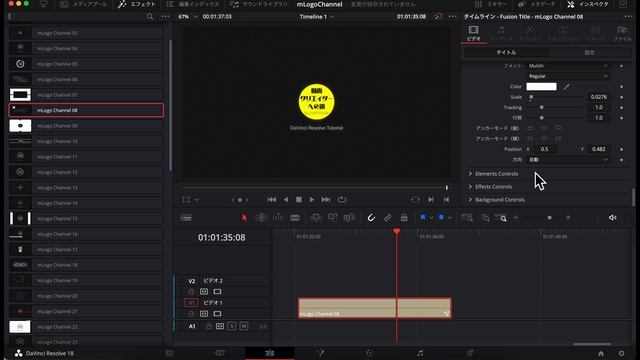Image resolution: width=640 pixels, height=360 pixels.
Task: Play in reverse
Action: pos(286,200)
